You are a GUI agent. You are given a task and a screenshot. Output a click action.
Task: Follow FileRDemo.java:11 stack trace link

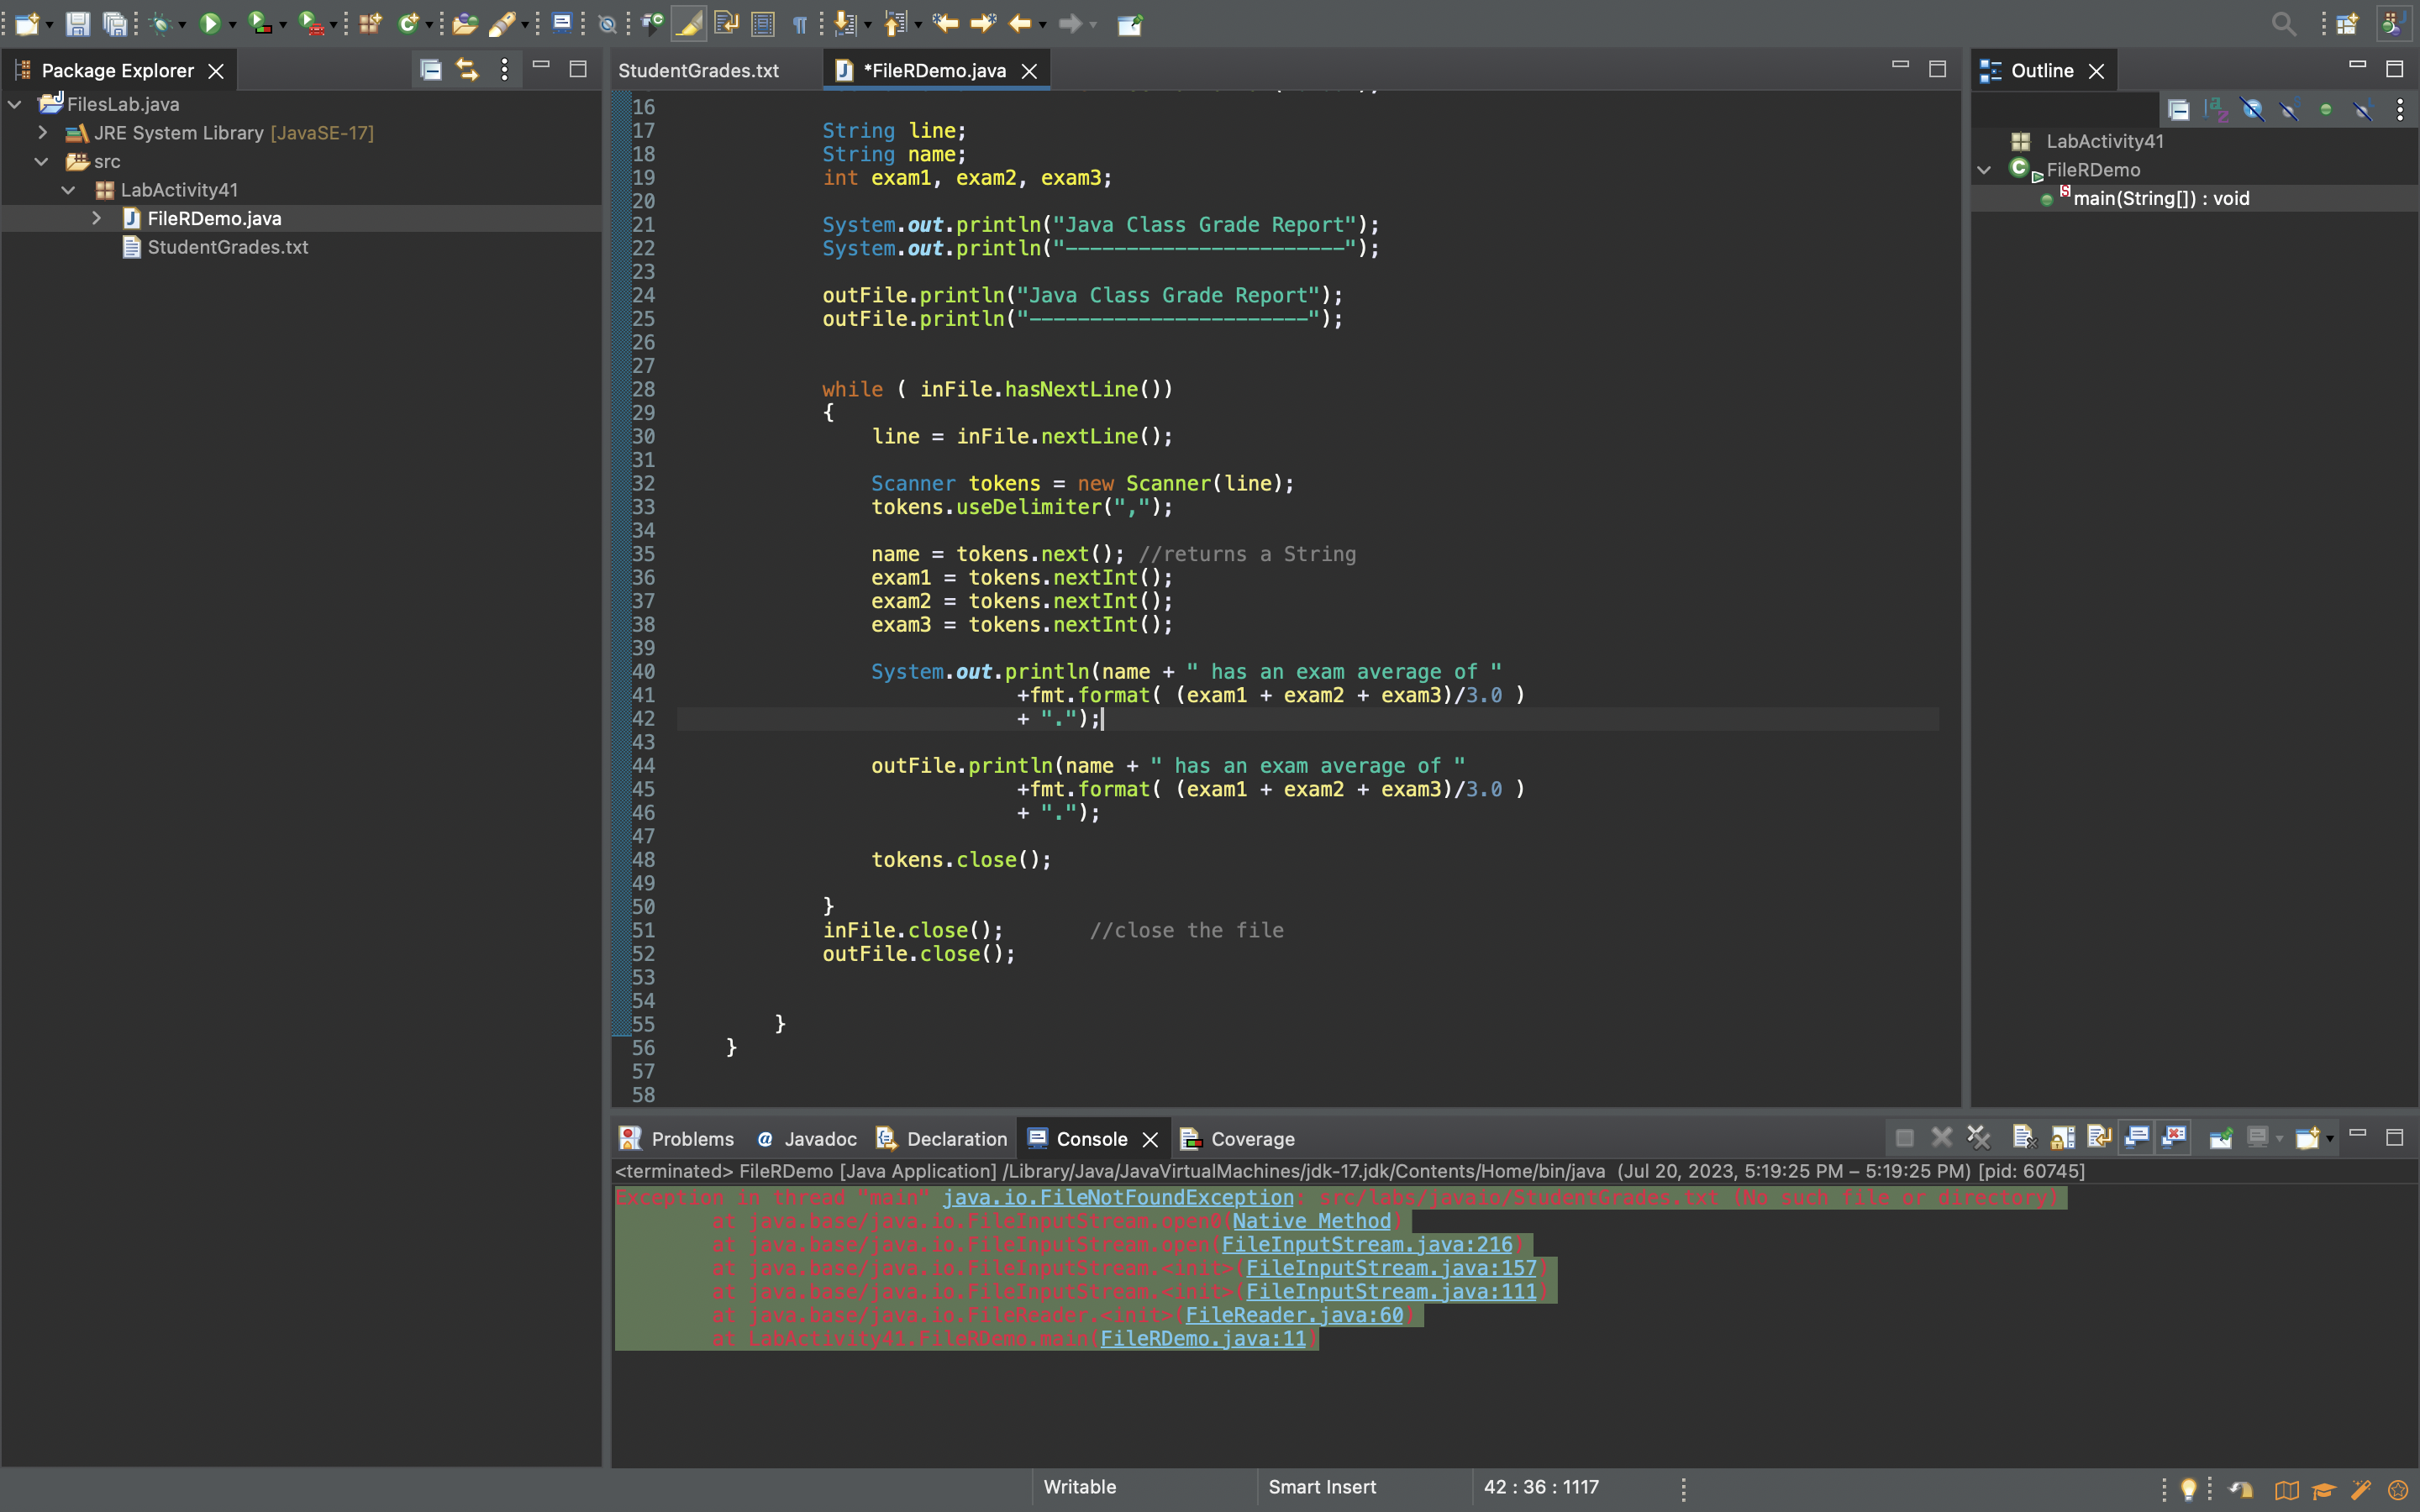pos(1203,1338)
